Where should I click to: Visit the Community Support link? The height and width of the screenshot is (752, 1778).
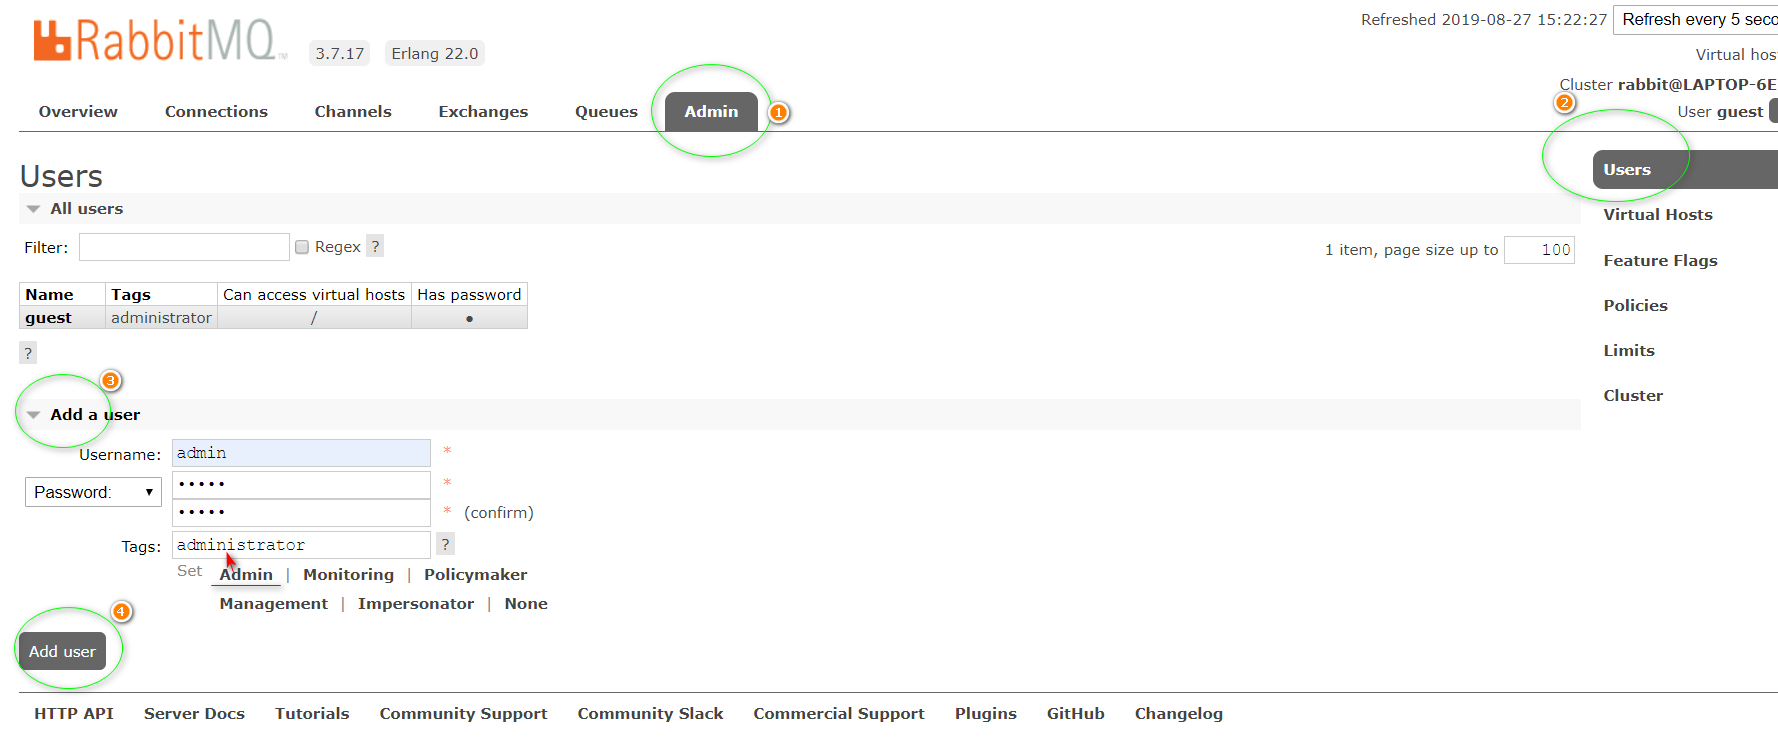click(463, 714)
